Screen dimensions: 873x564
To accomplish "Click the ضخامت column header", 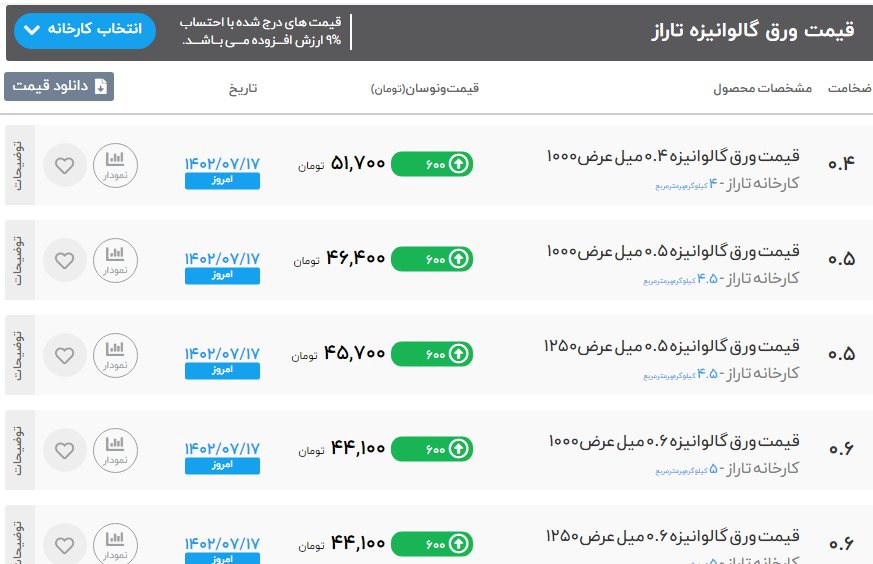I will coord(849,88).
